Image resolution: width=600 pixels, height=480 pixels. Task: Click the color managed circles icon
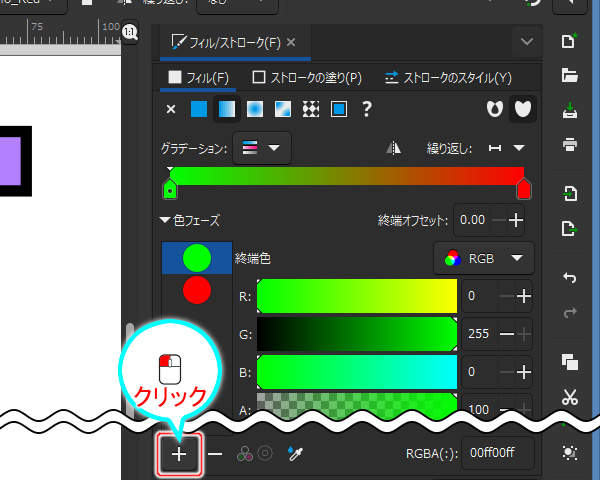click(x=245, y=454)
